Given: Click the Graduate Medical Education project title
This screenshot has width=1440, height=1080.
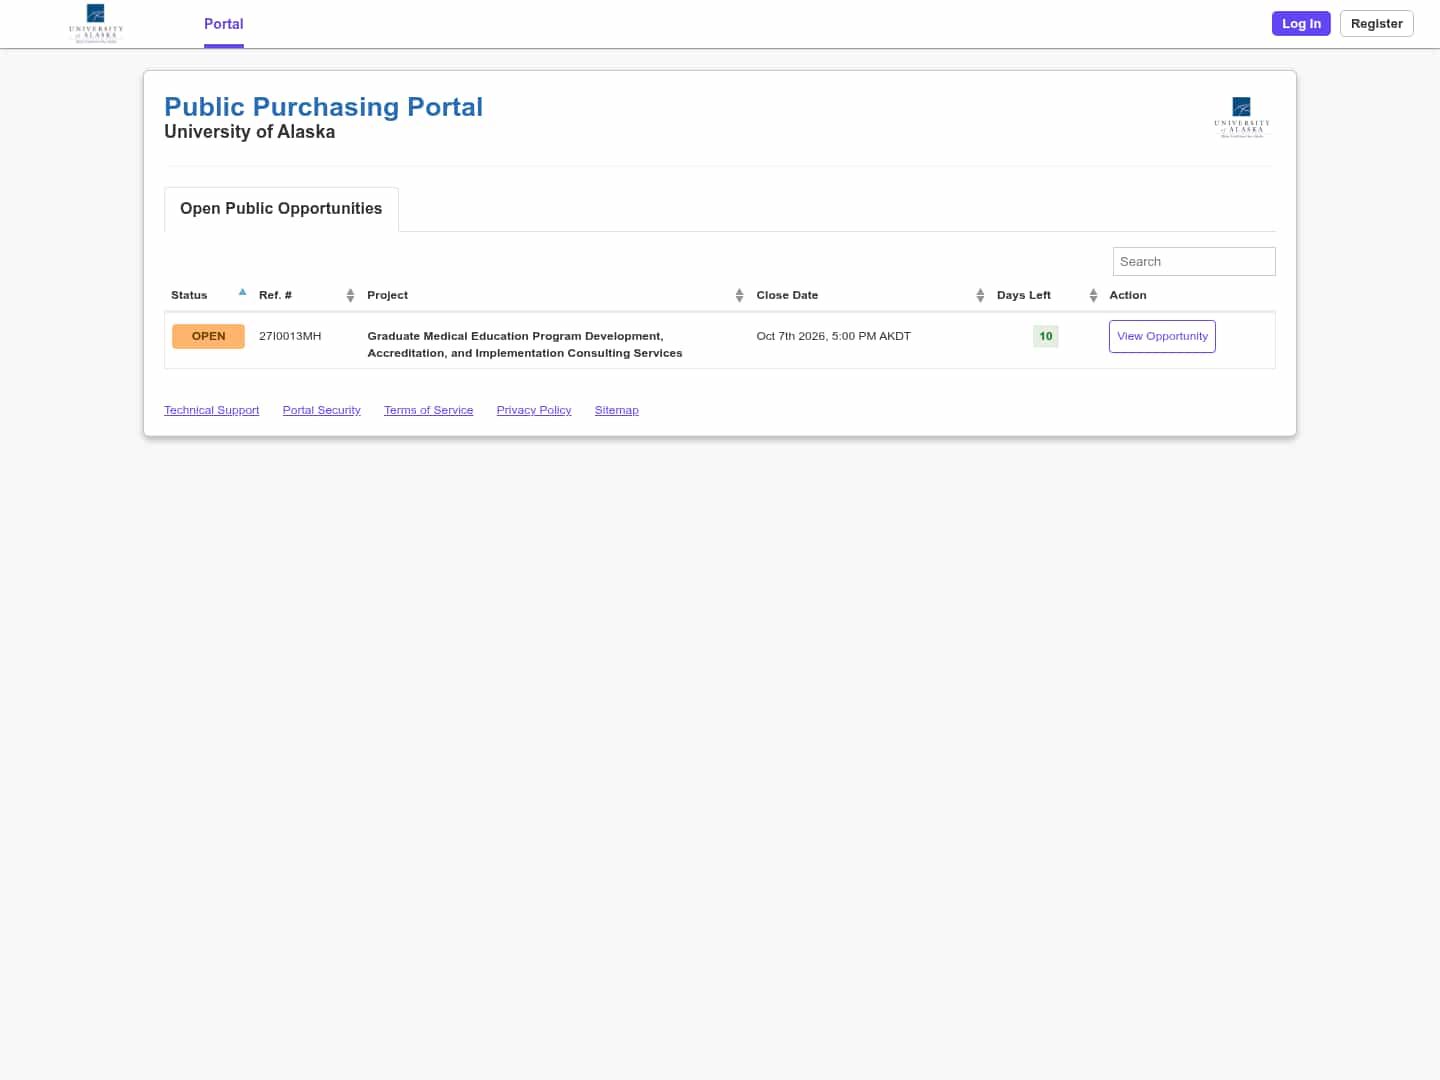Looking at the screenshot, I should 525,344.
